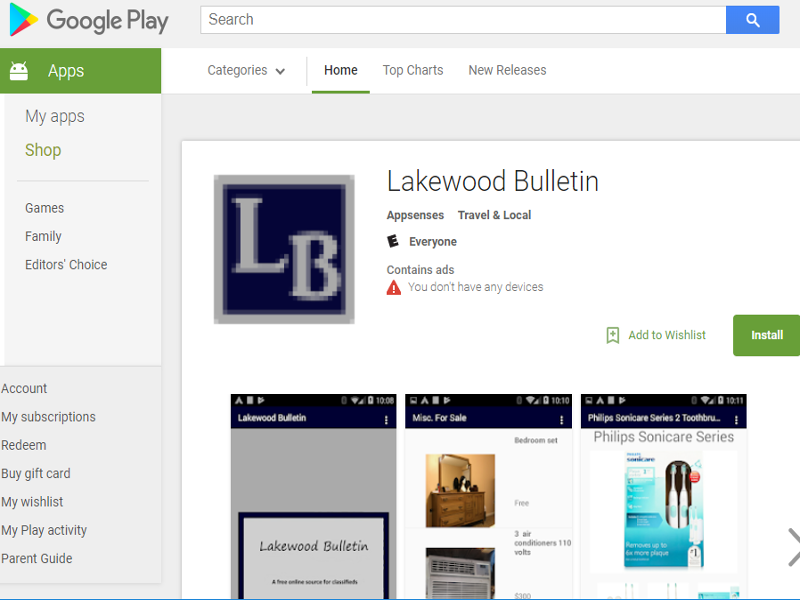
Task: Click the Google Play logo
Action: click(x=89, y=20)
